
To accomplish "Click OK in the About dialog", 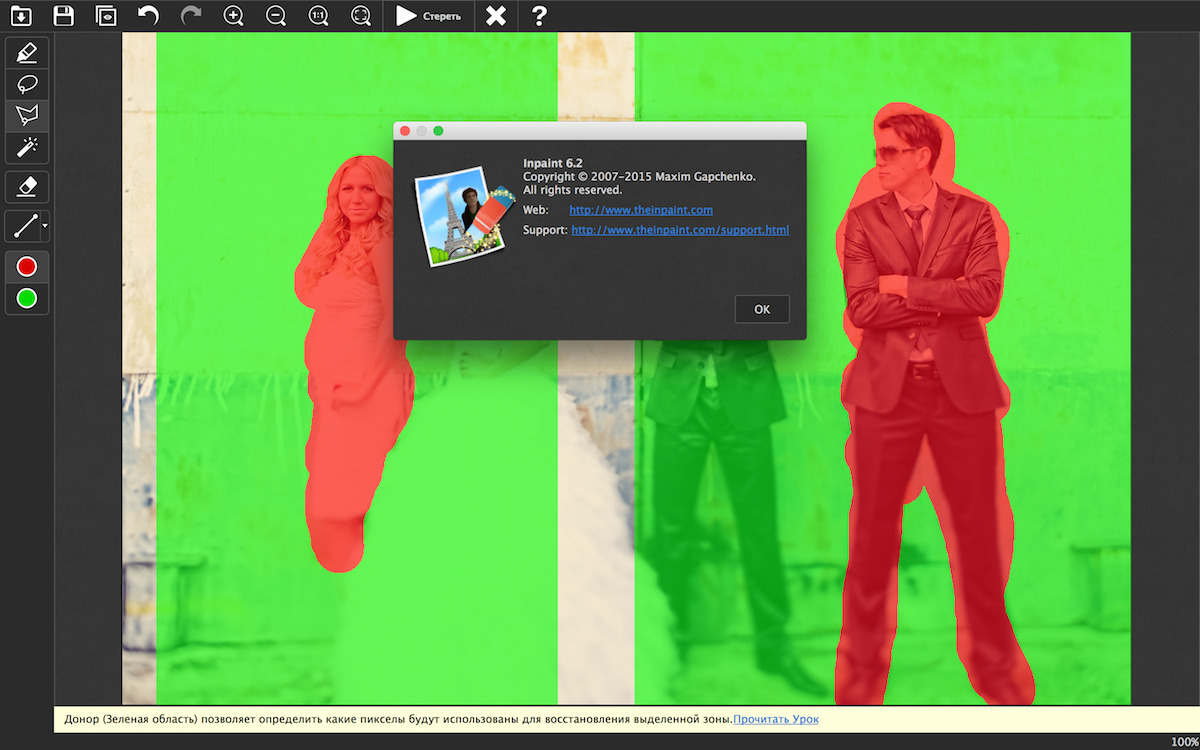I will (762, 309).
